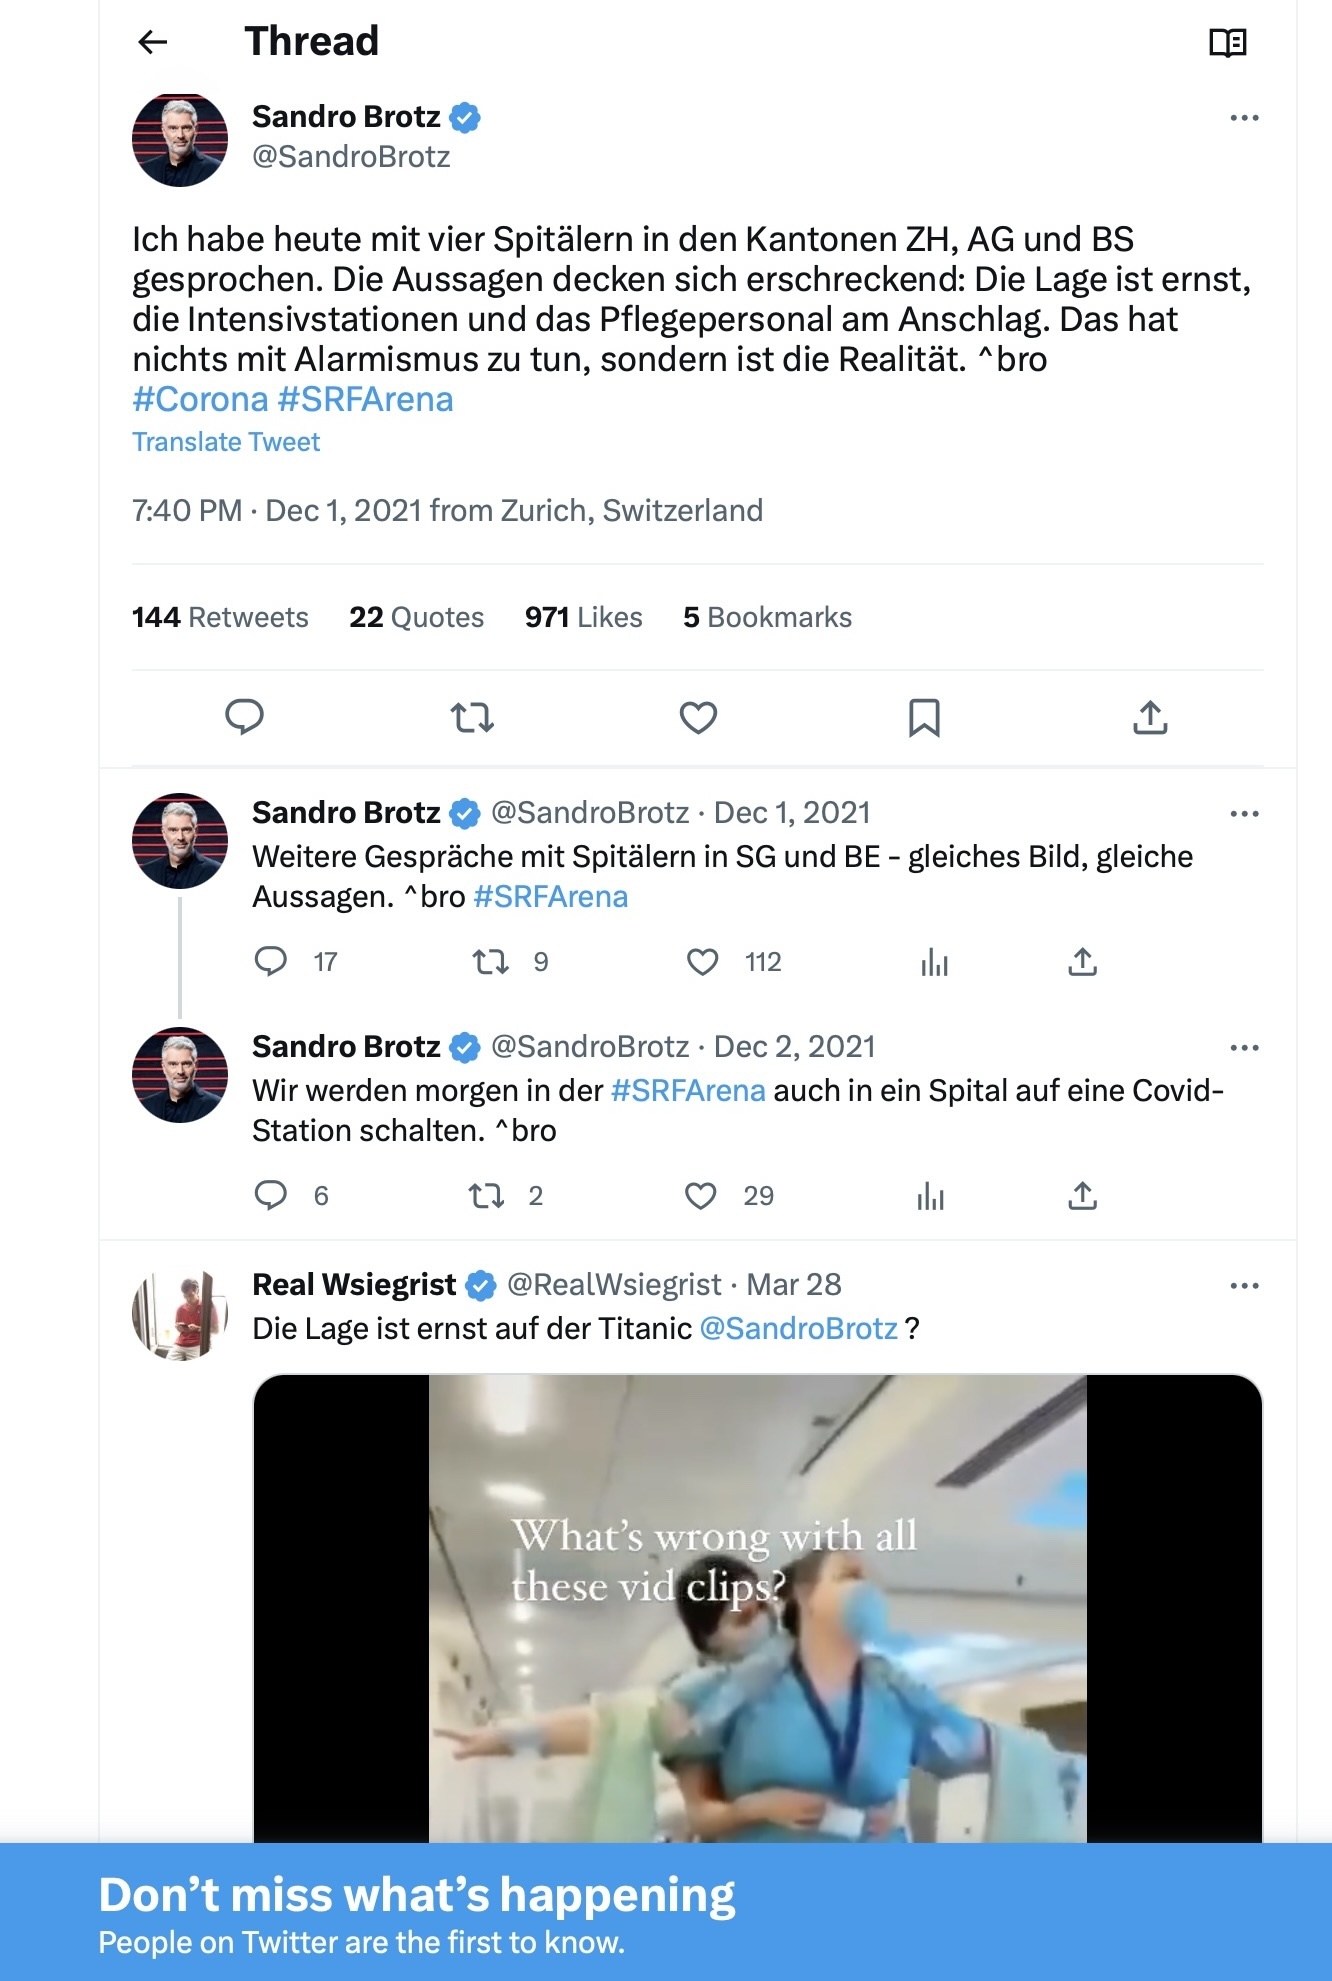Image resolution: width=1332 pixels, height=1981 pixels.
Task: Open more options on the main tweet
Action: [x=1244, y=118]
